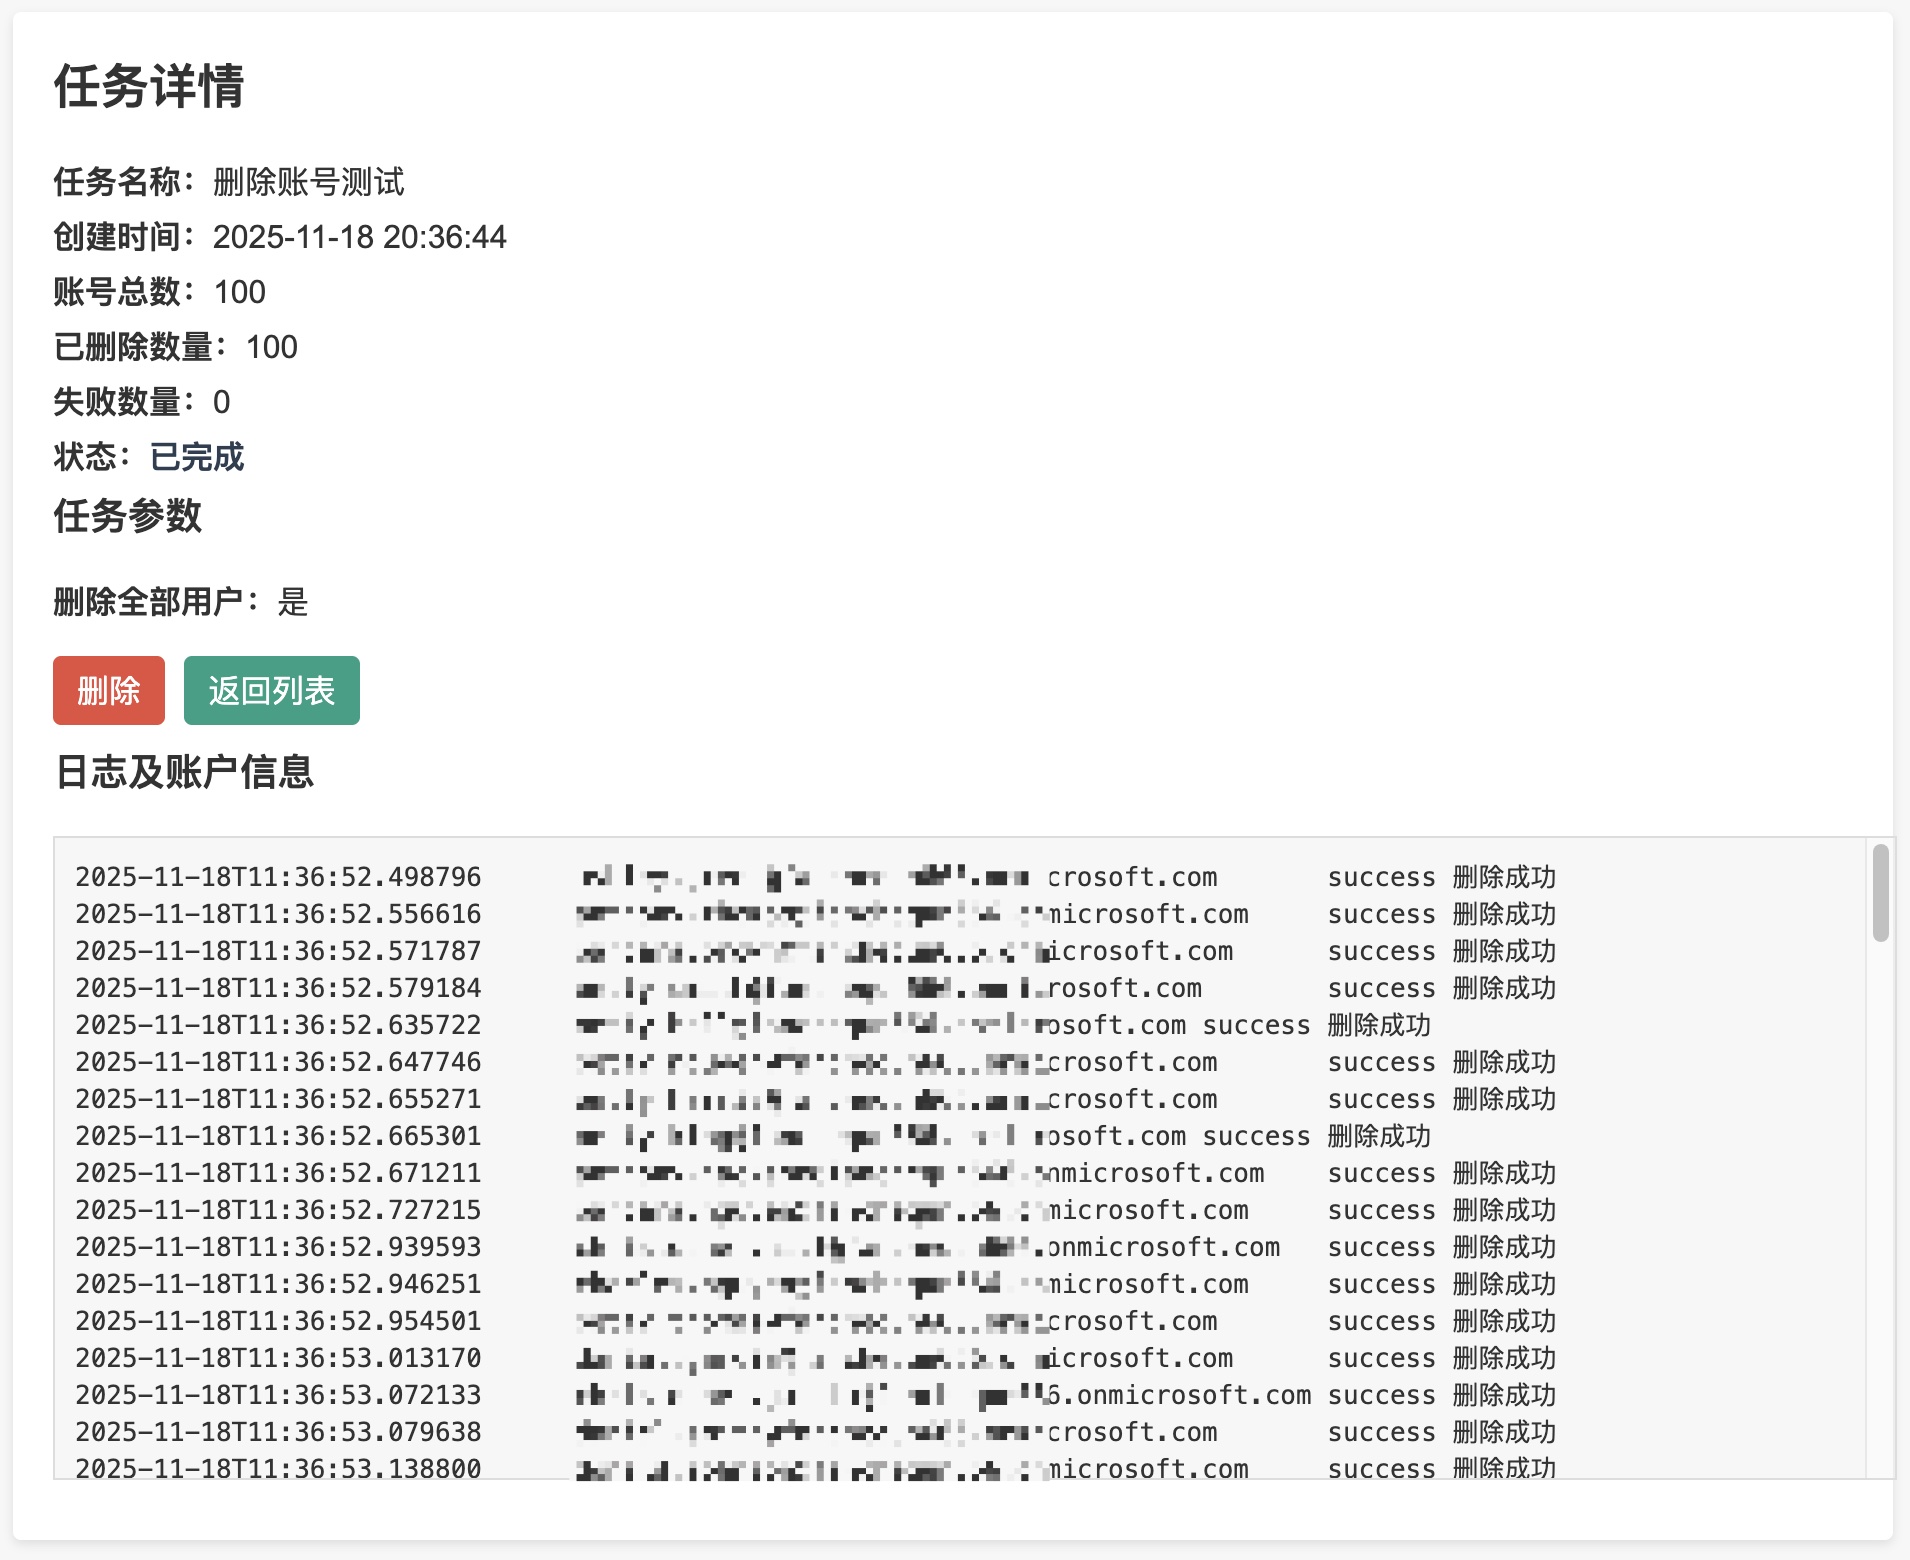Viewport: 1910px width, 1560px height.
Task: Click the log timestamp ending in 52.727215
Action: coord(278,1210)
